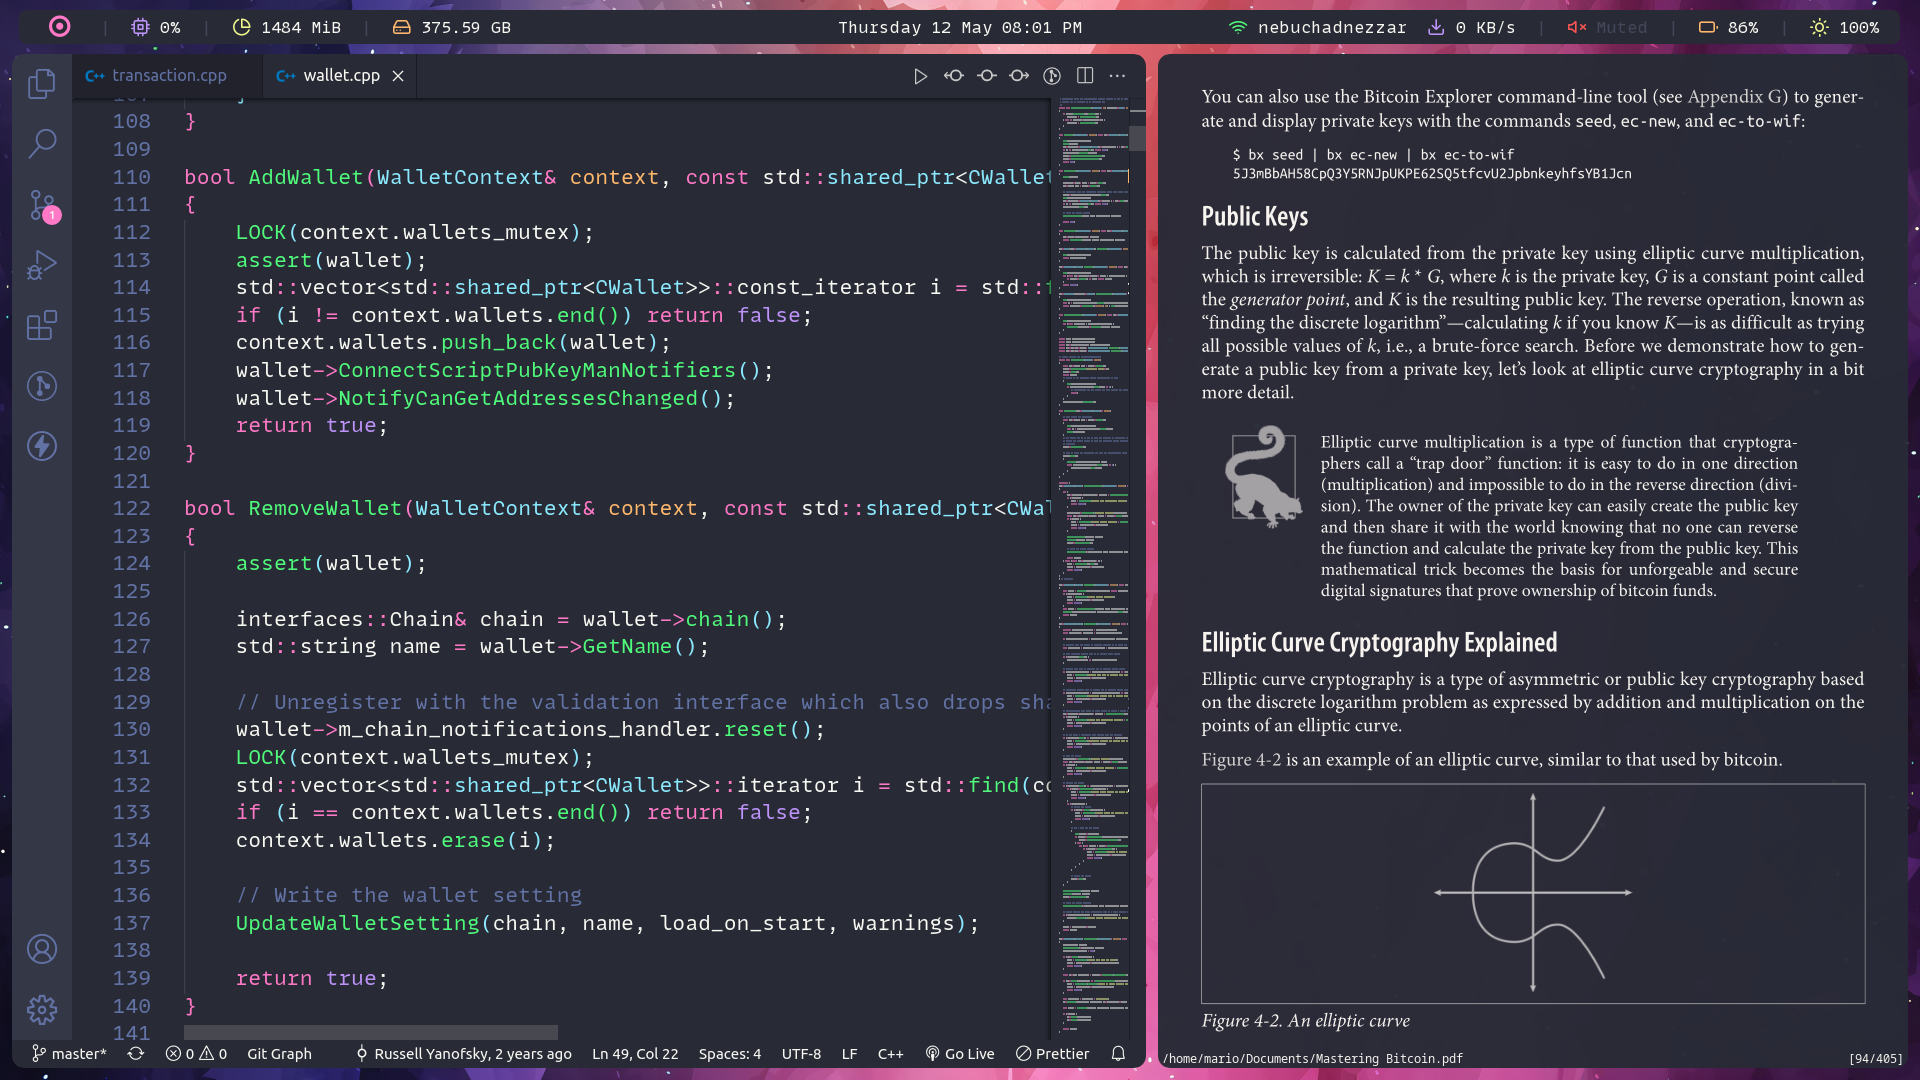Change end of line sequence via LF
This screenshot has width=1920, height=1080.
[849, 1054]
